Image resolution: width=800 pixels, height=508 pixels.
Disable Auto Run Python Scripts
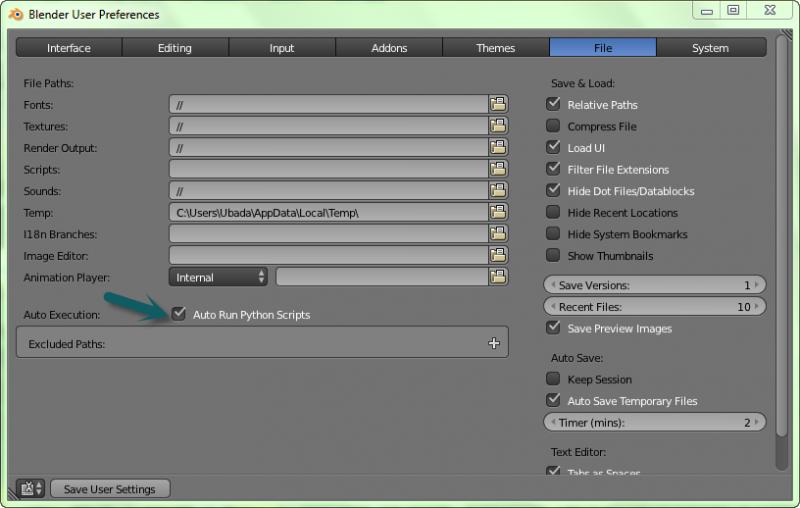179,314
